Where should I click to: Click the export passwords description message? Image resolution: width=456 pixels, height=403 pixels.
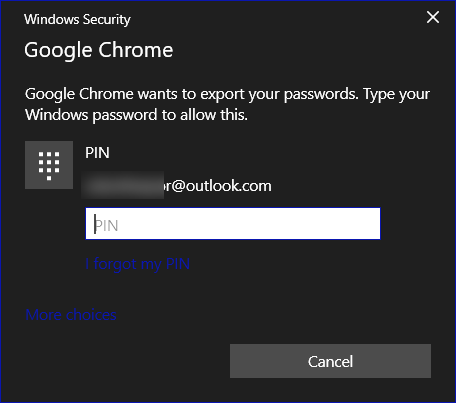(227, 104)
